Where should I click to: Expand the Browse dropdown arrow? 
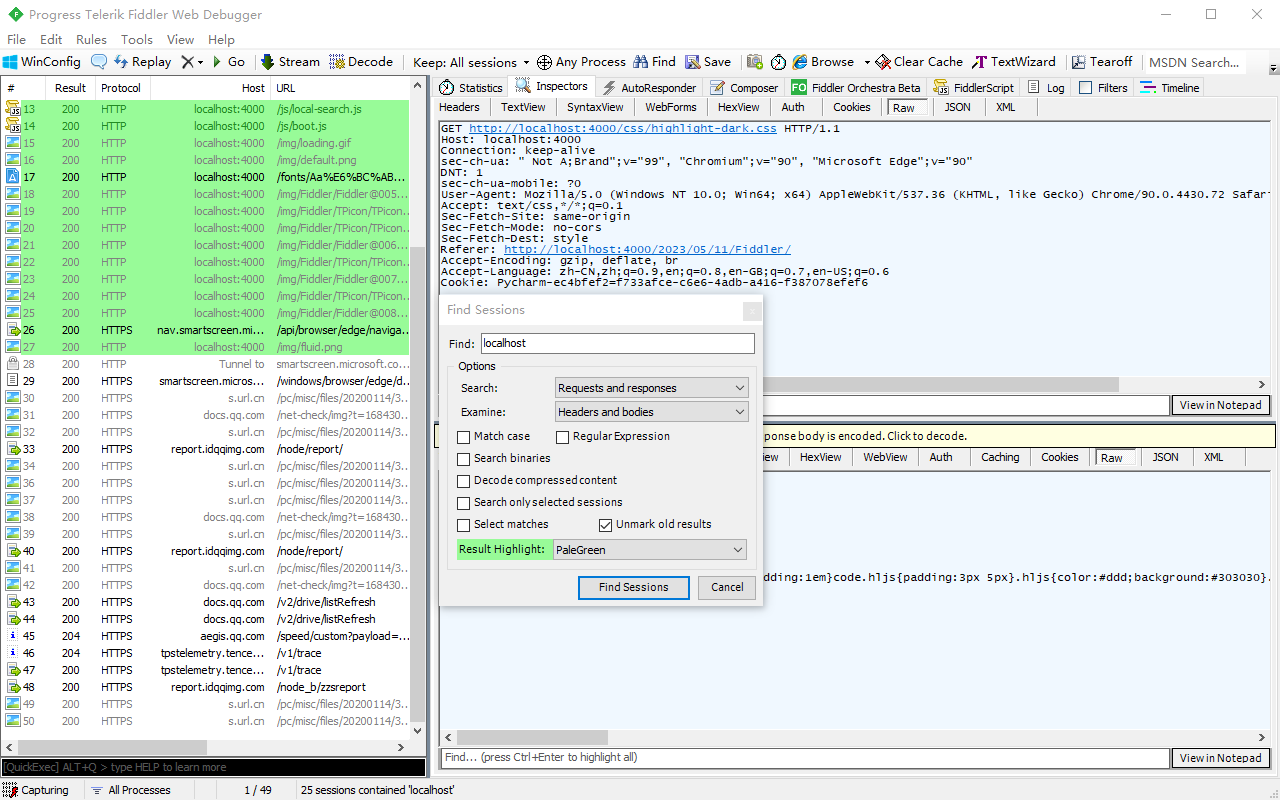point(867,62)
